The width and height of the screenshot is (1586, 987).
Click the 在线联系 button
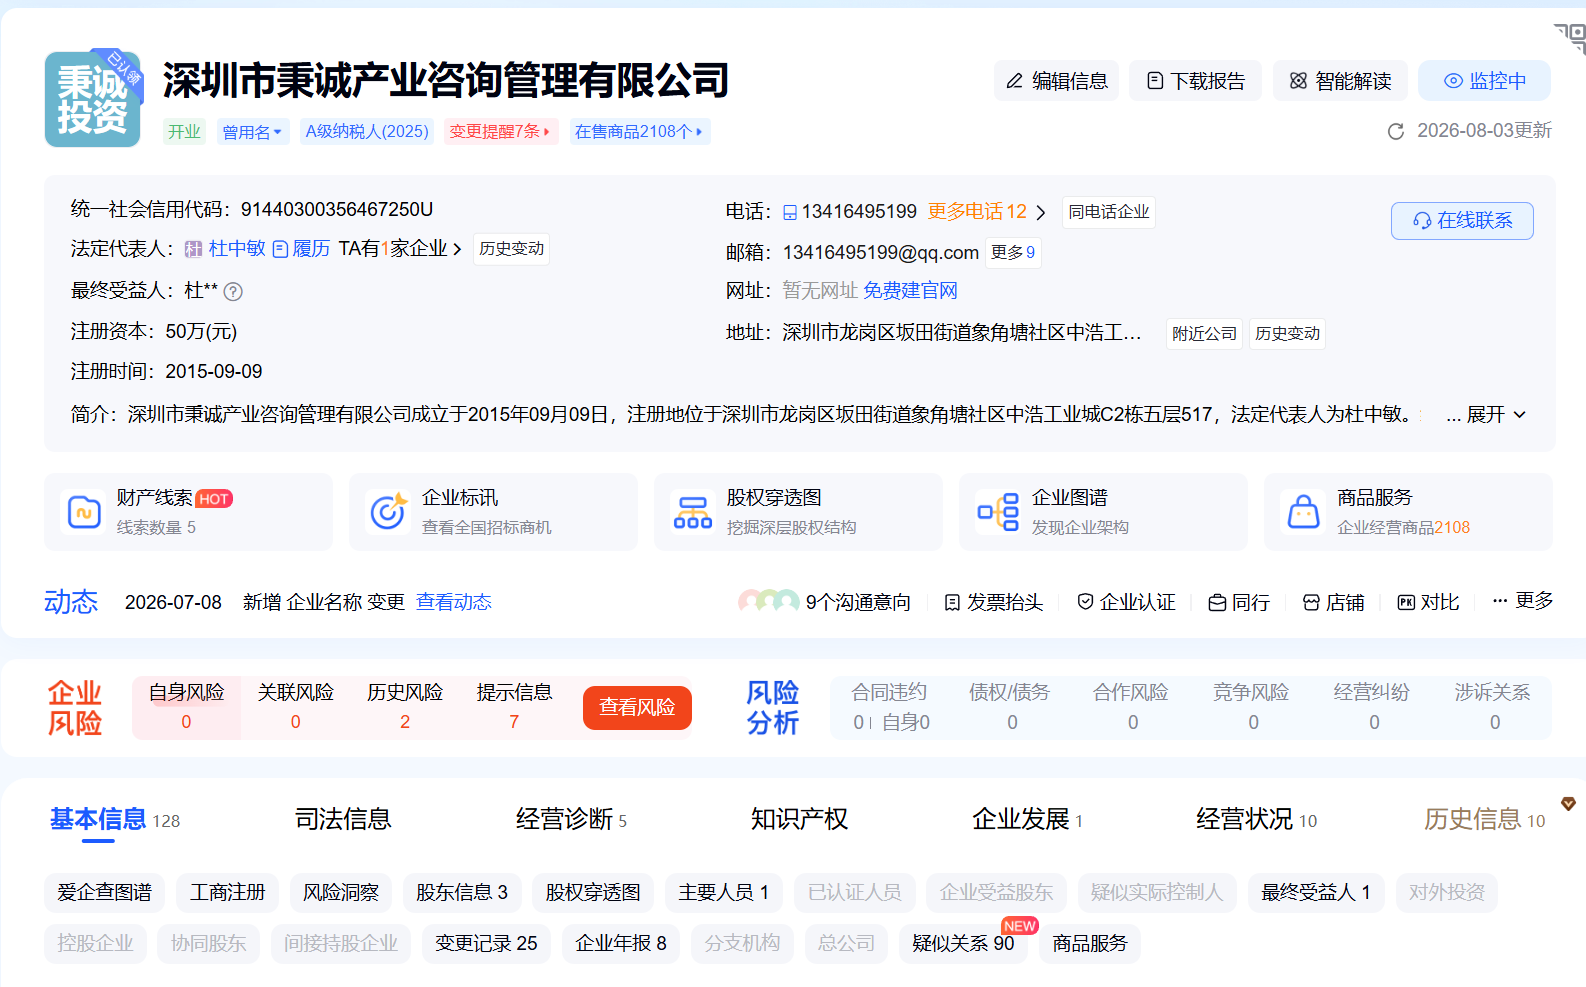coord(1462,221)
